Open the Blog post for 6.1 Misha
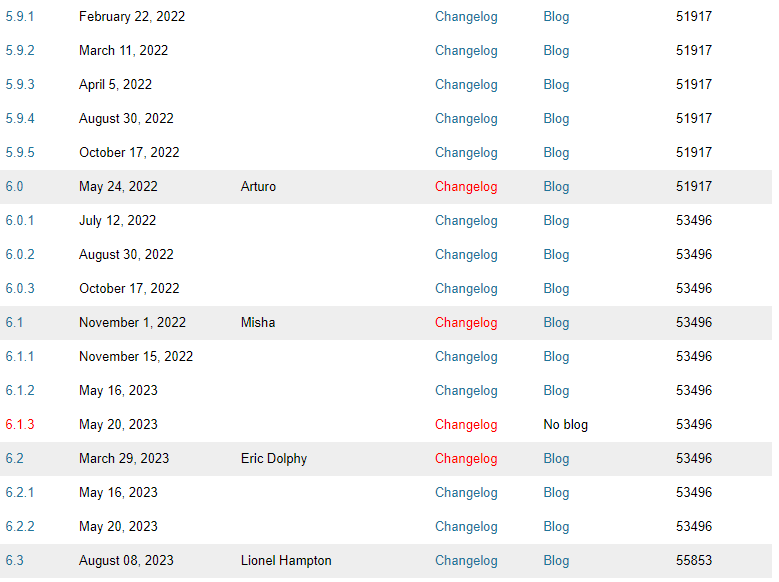 point(556,323)
